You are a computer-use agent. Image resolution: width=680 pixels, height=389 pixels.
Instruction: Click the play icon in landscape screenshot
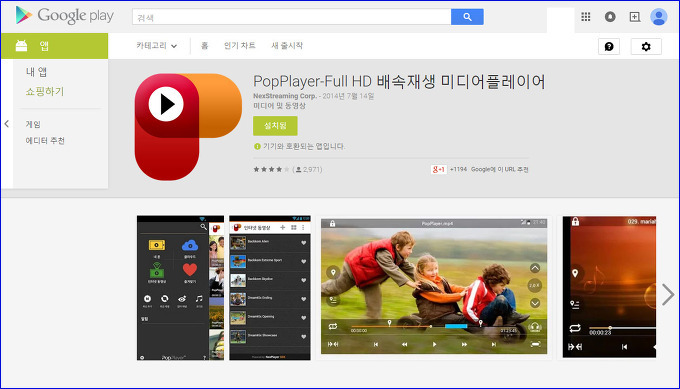click(435, 344)
